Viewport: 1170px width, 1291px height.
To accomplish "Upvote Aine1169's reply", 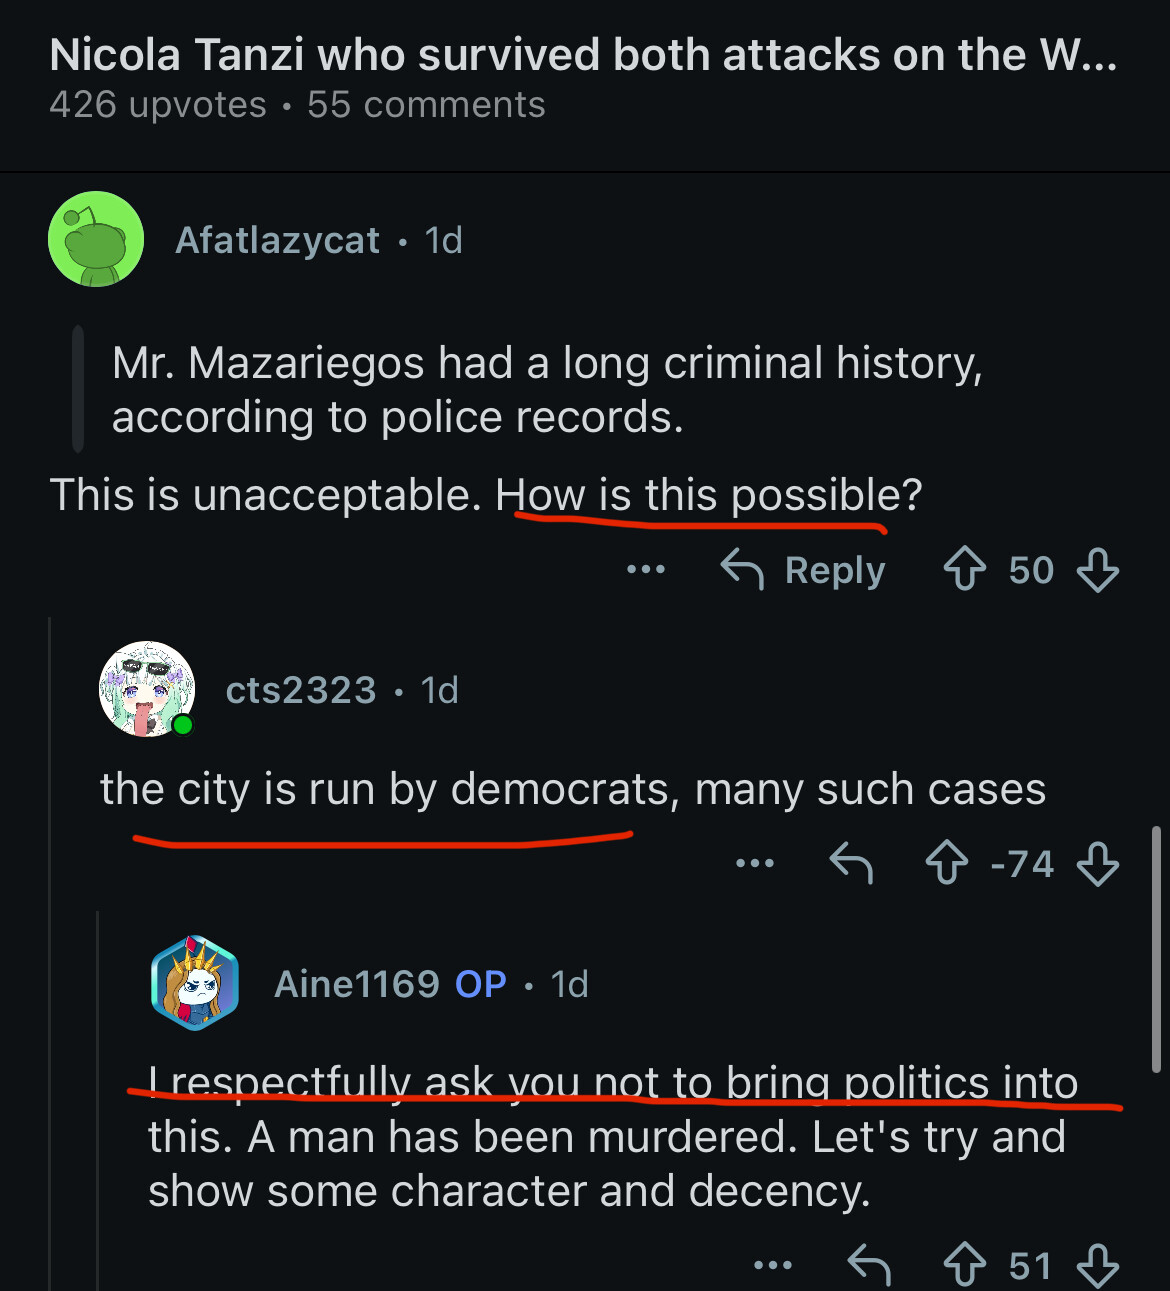I will [964, 1265].
